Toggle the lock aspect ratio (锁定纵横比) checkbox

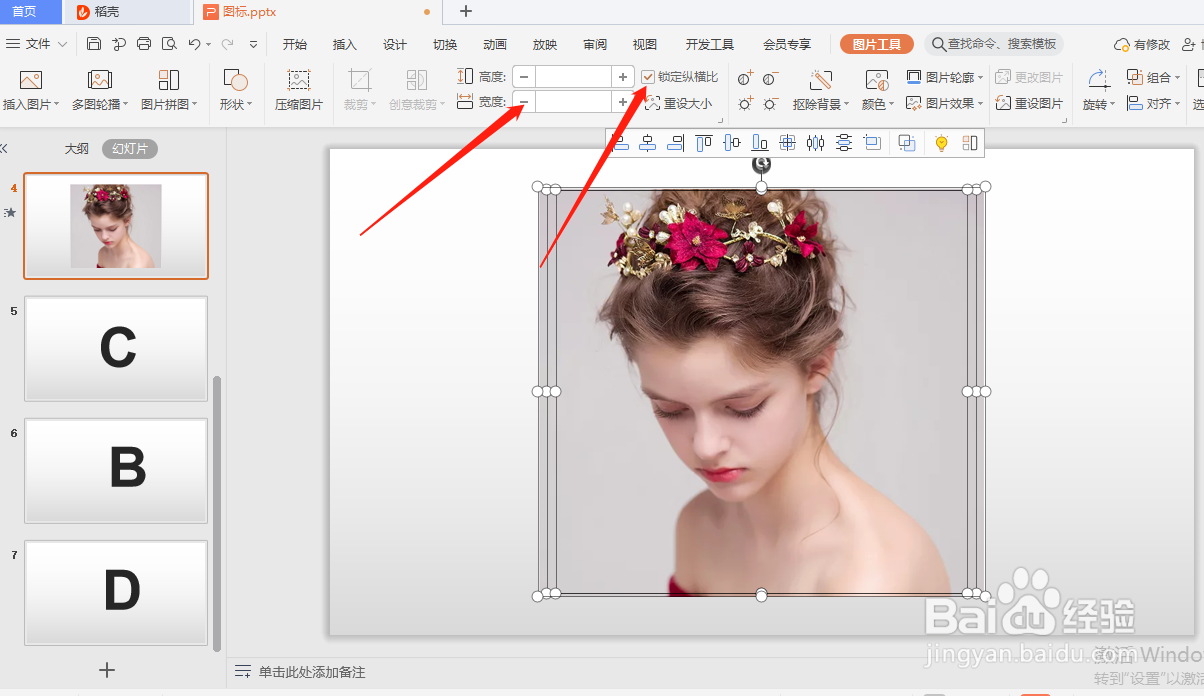(649, 77)
